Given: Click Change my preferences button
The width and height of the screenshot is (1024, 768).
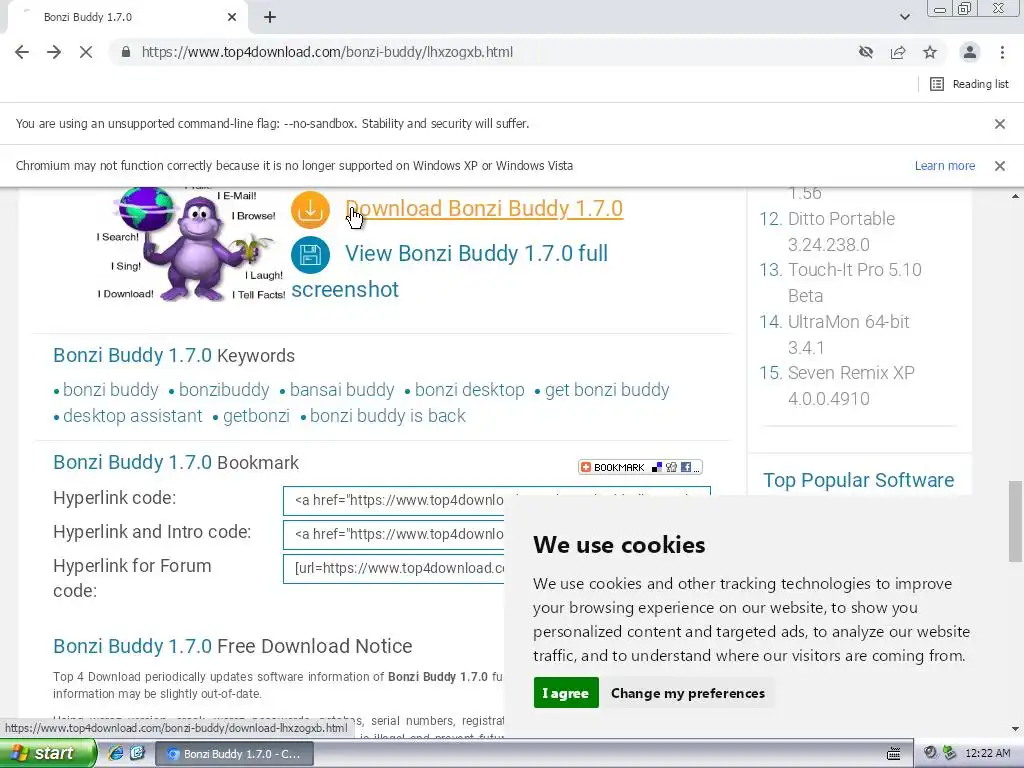Looking at the screenshot, I should point(688,693).
